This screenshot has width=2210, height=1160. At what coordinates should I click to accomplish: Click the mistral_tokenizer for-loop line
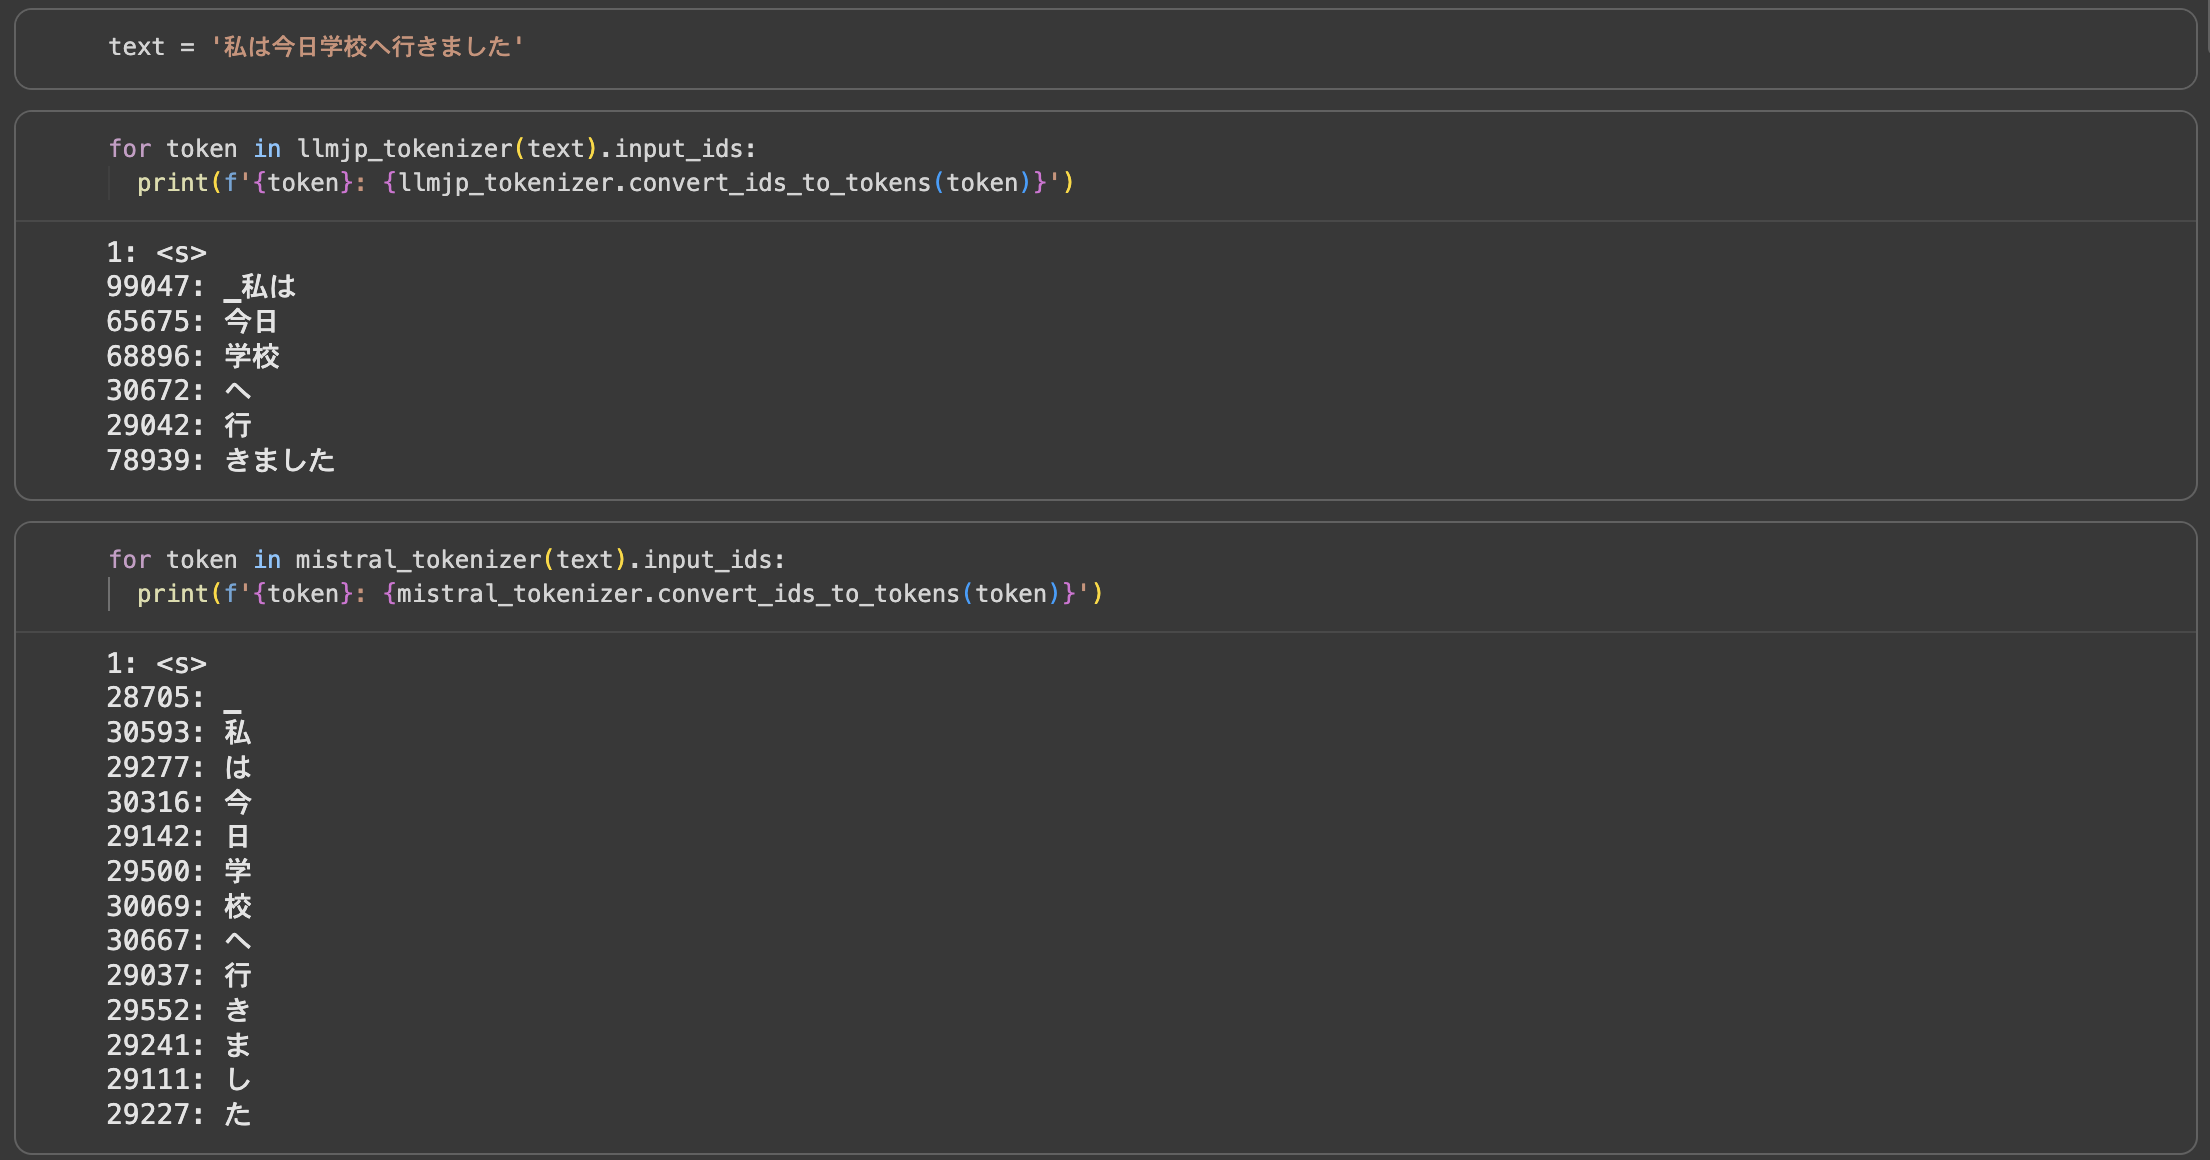coord(446,560)
